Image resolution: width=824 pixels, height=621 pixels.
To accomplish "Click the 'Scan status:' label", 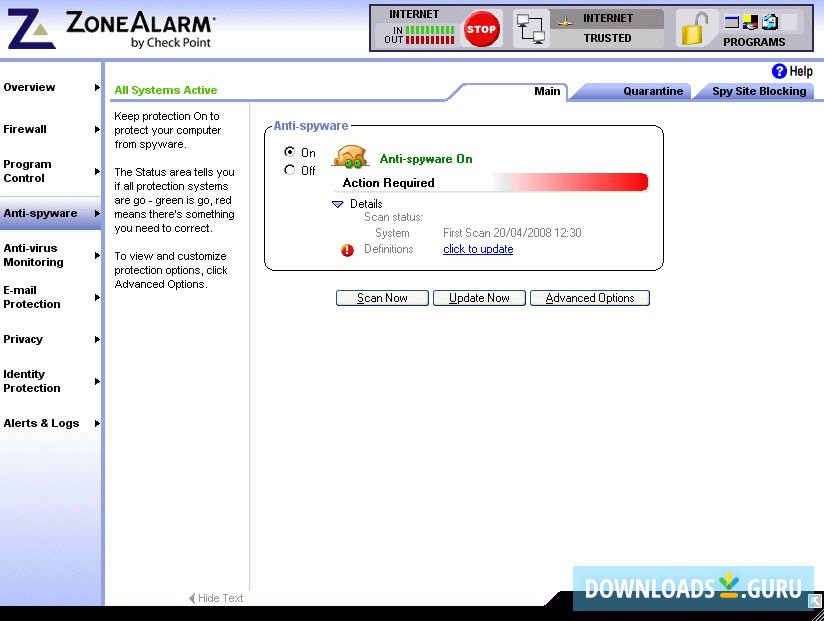I will pos(393,217).
